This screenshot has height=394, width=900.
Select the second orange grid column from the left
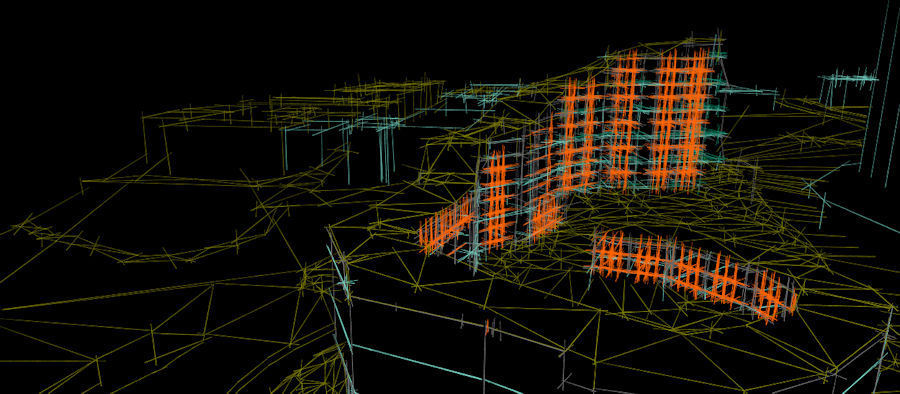click(x=497, y=198)
